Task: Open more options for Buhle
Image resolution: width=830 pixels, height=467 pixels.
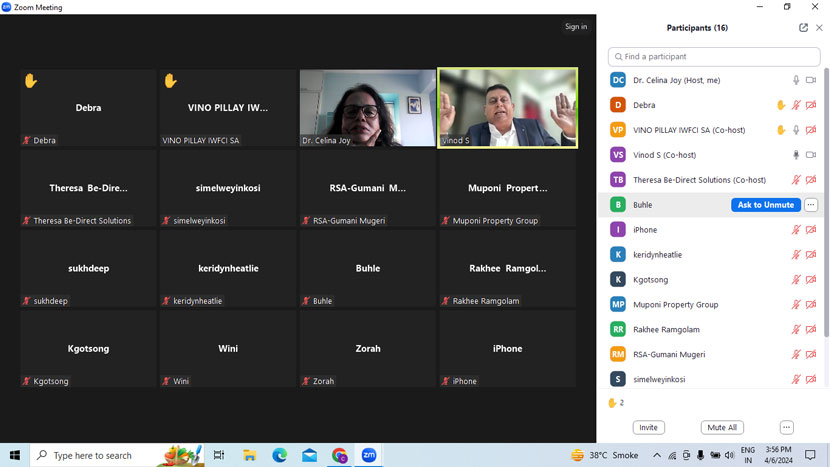Action: point(811,205)
